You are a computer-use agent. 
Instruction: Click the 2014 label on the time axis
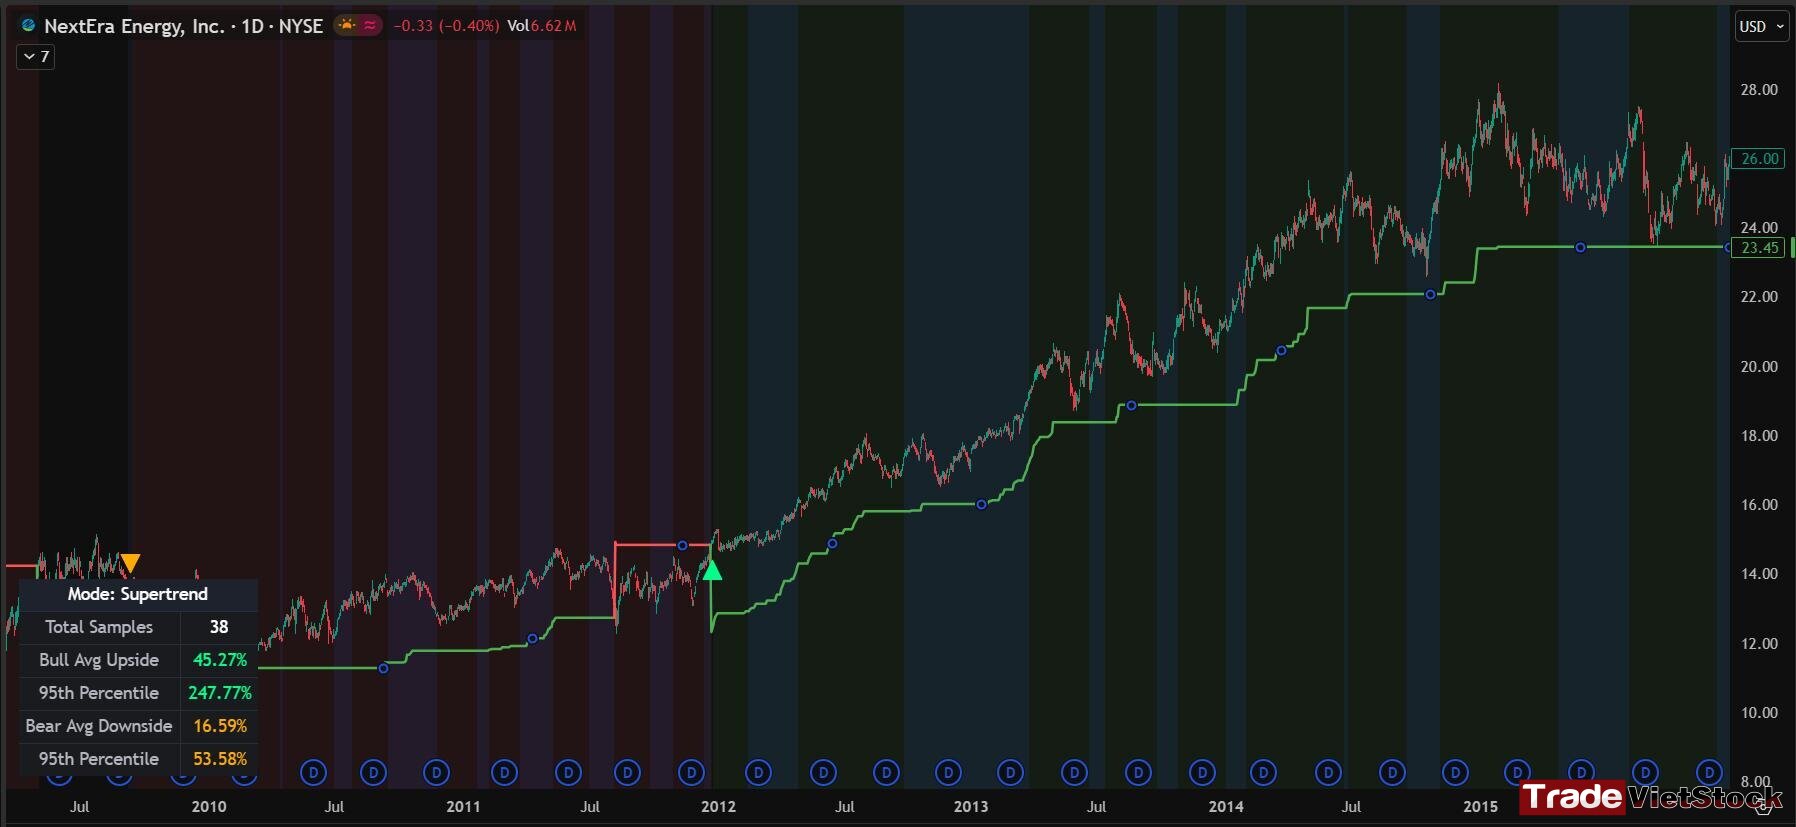click(1226, 806)
